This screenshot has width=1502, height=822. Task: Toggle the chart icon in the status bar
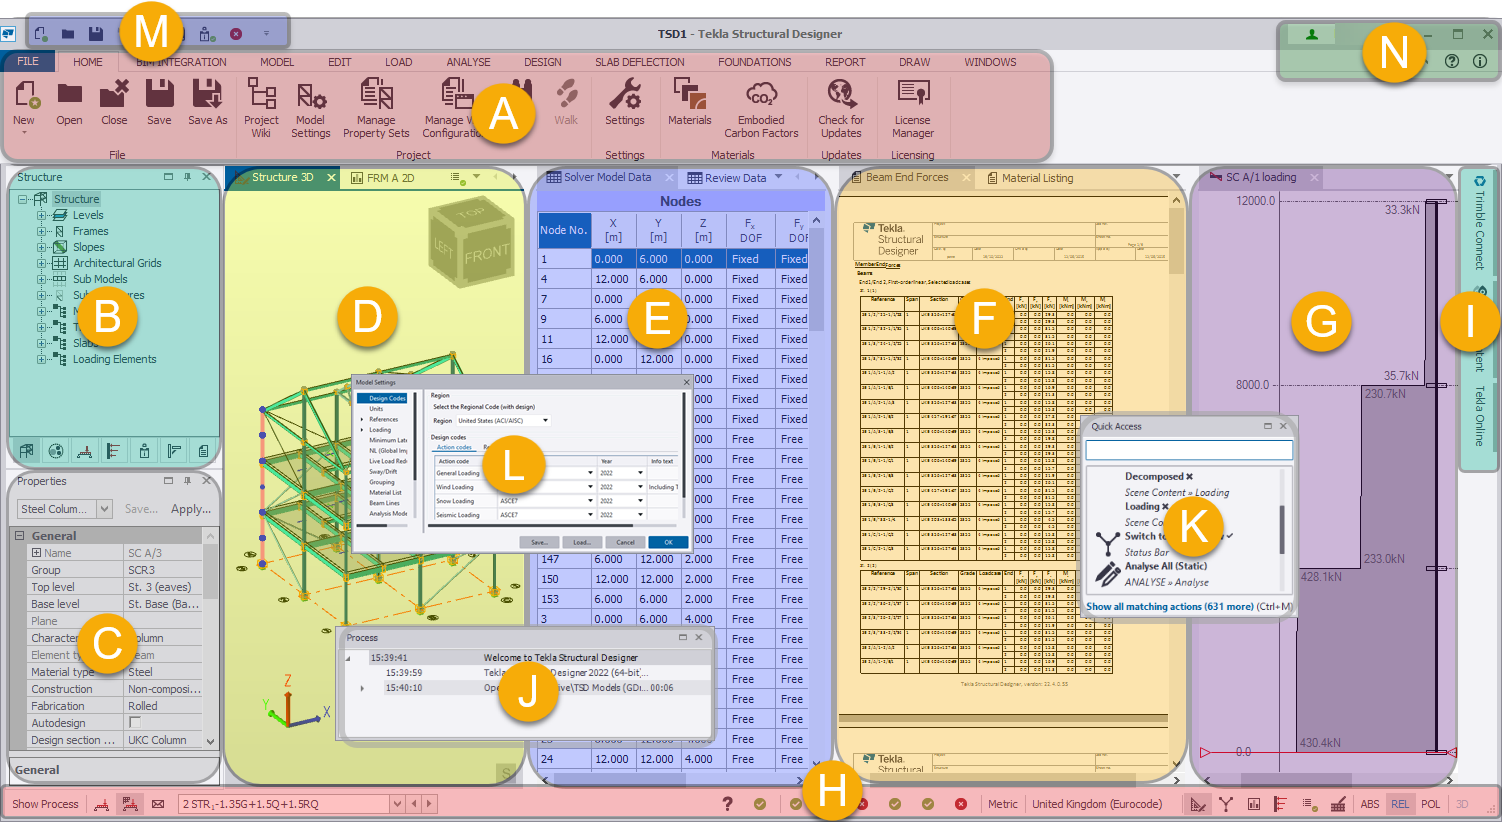tap(1253, 804)
